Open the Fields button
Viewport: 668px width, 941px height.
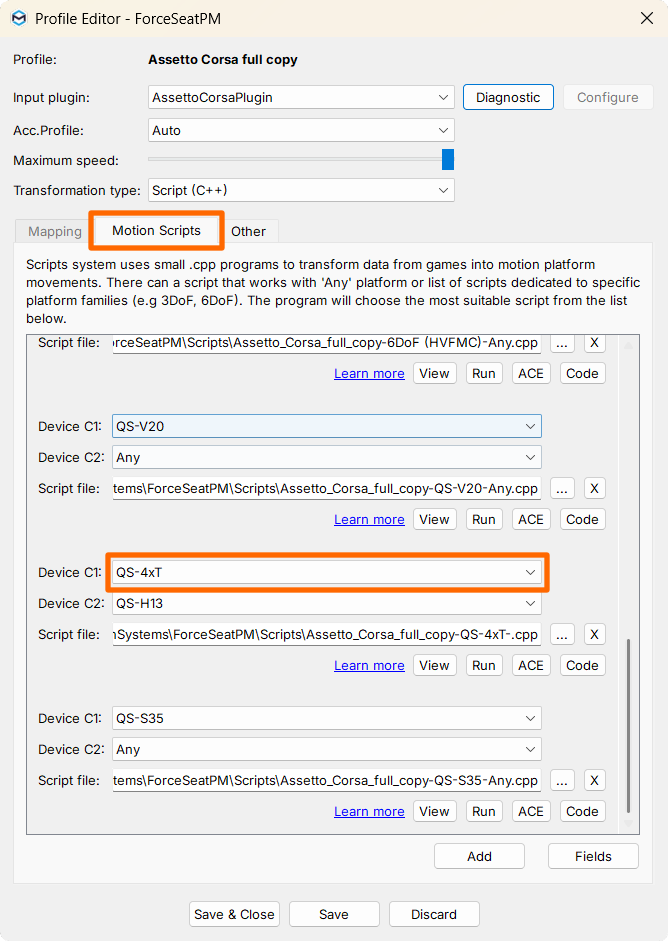(593, 856)
